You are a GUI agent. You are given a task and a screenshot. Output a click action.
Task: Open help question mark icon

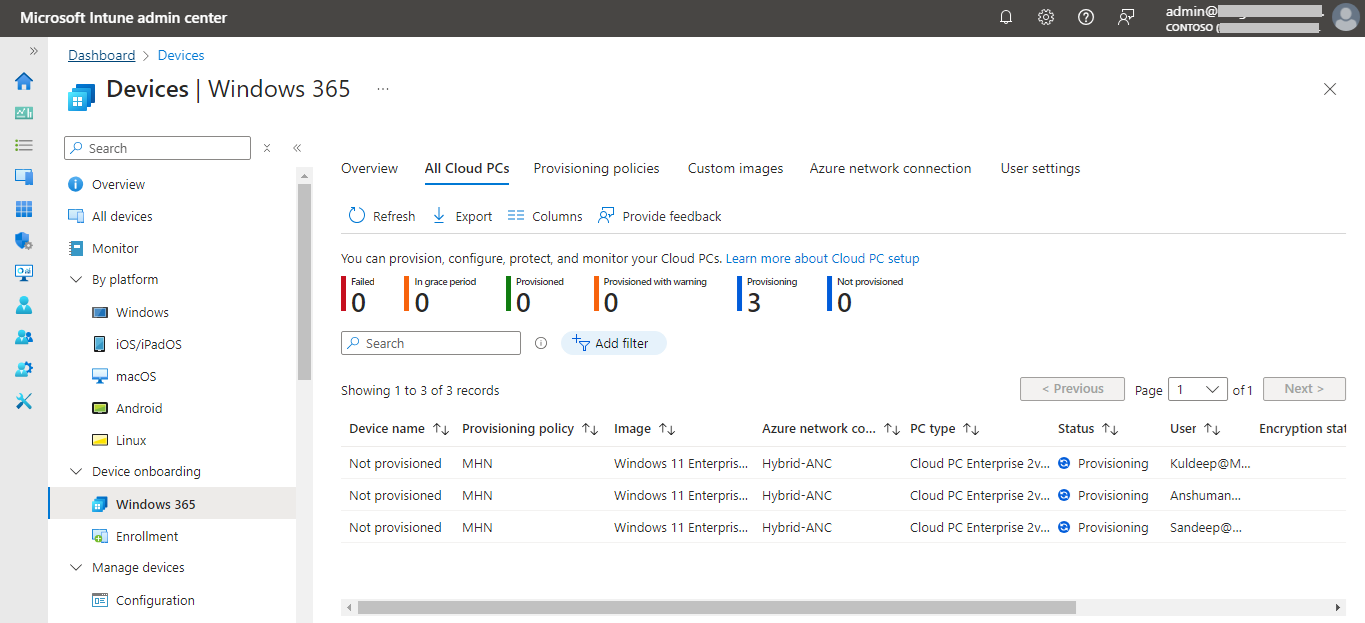(1086, 17)
